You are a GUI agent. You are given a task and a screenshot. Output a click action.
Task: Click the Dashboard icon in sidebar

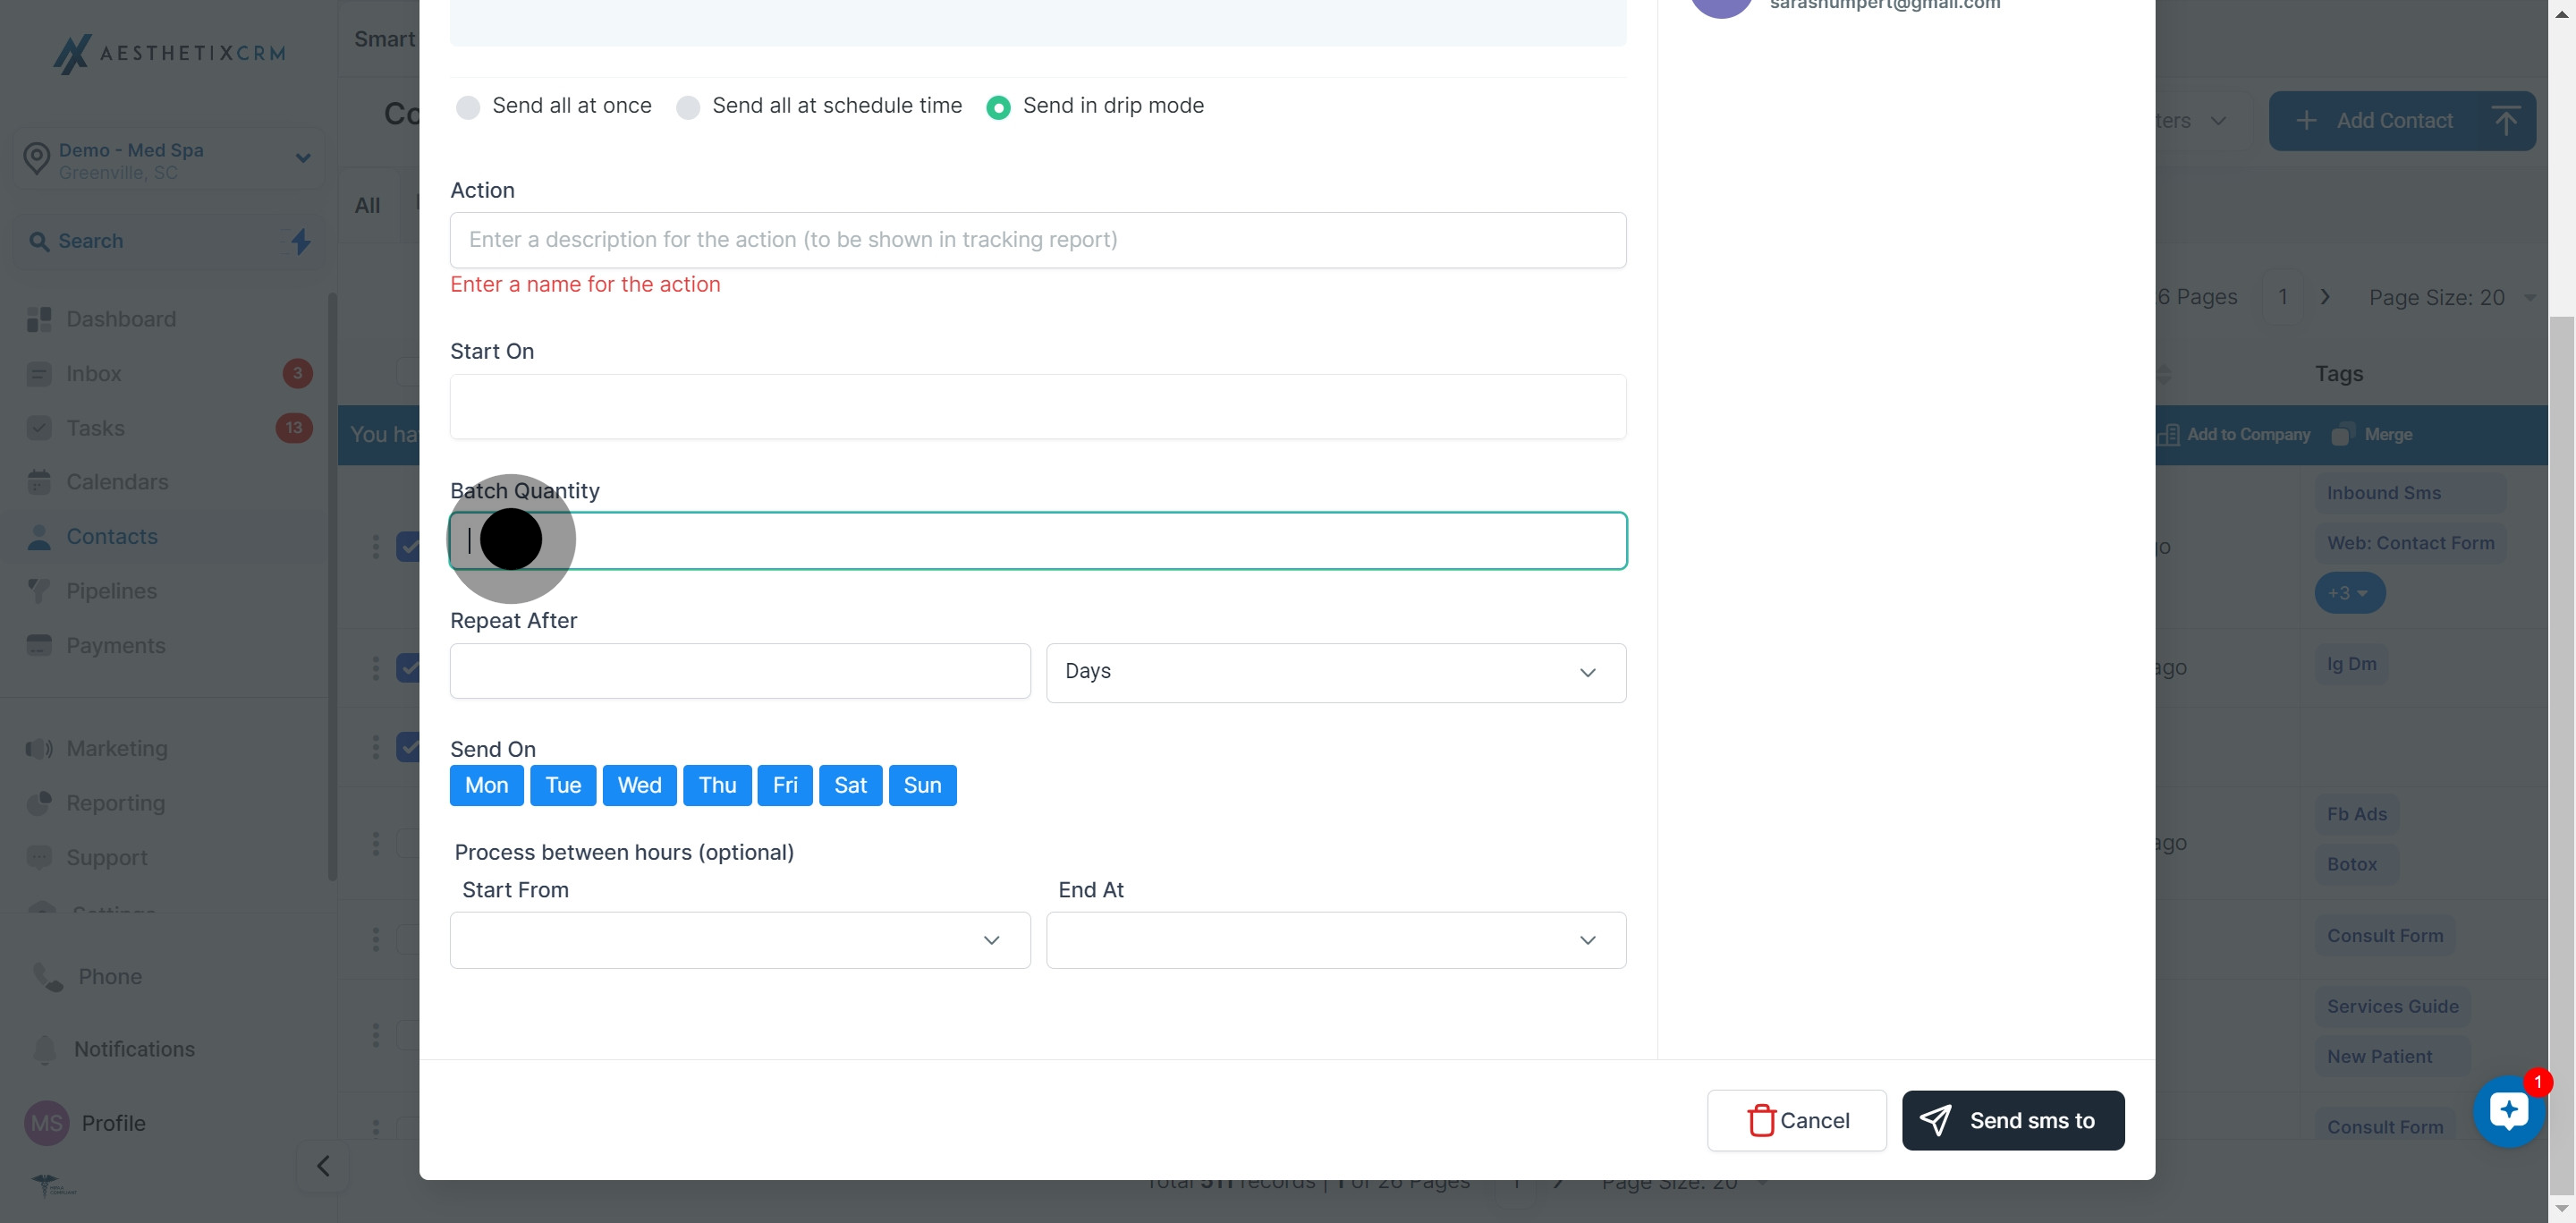pos(39,319)
